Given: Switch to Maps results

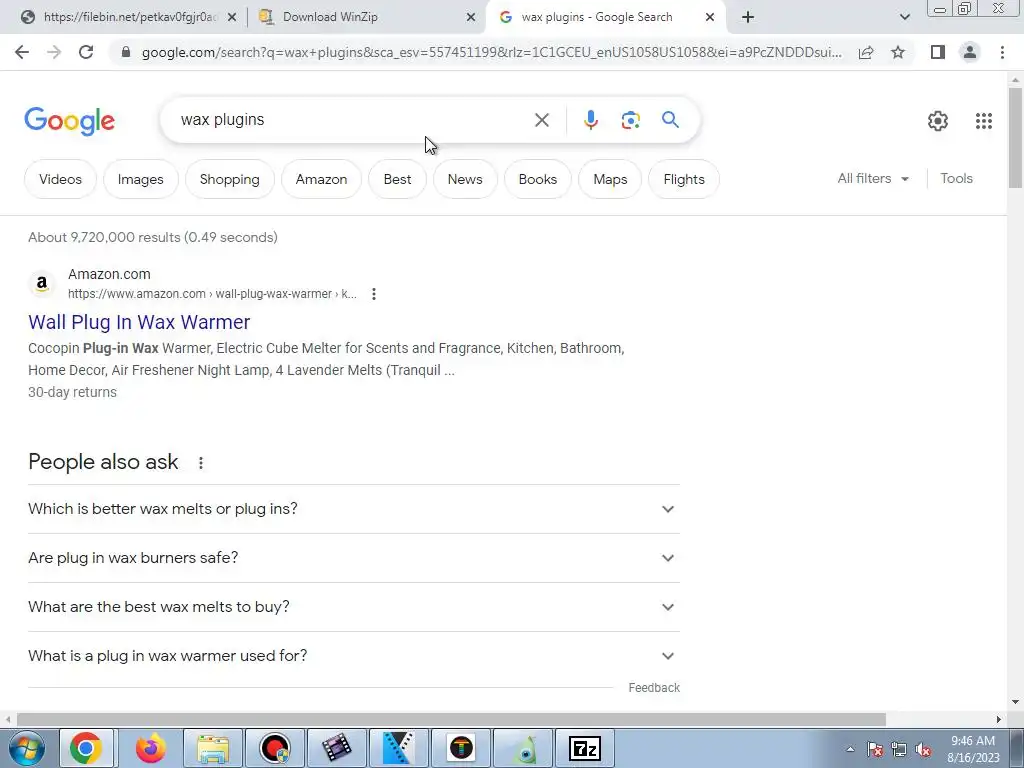Looking at the screenshot, I should 610,179.
